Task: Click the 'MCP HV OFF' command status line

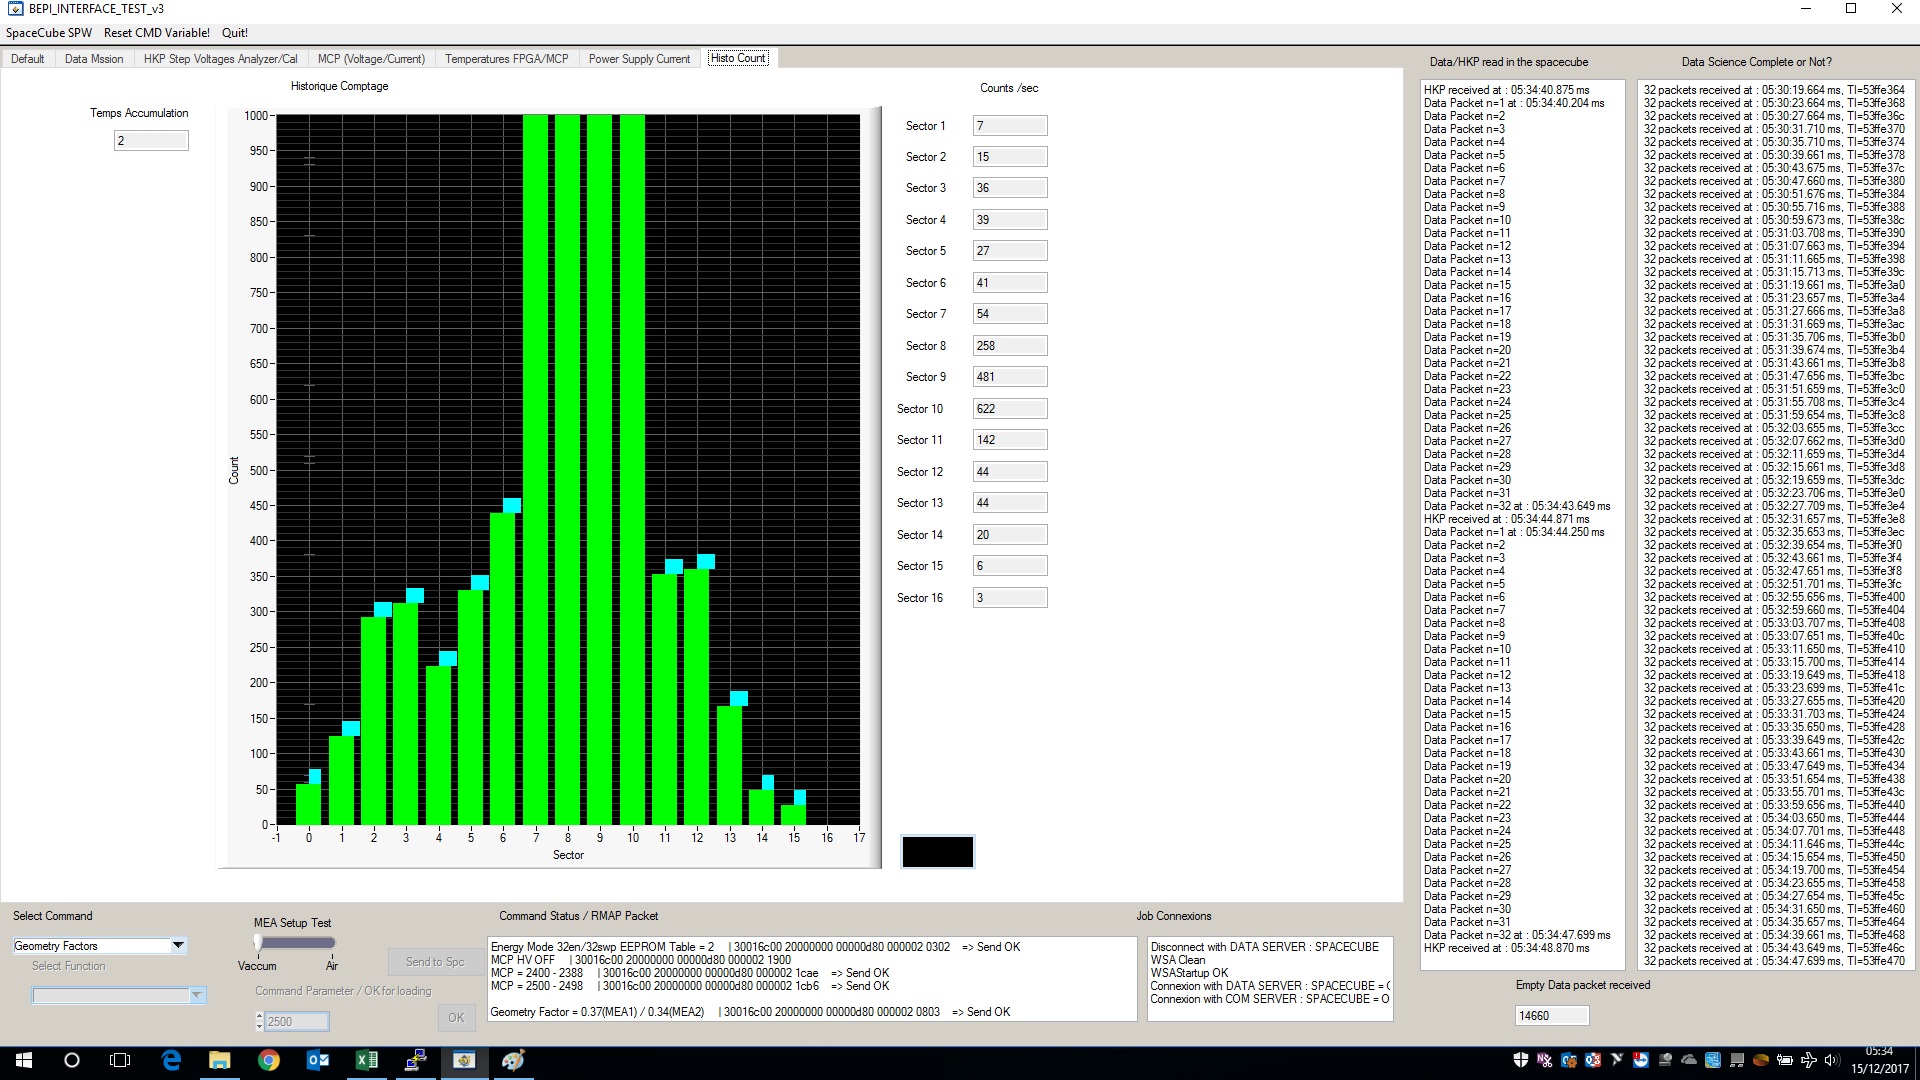Action: pos(640,960)
